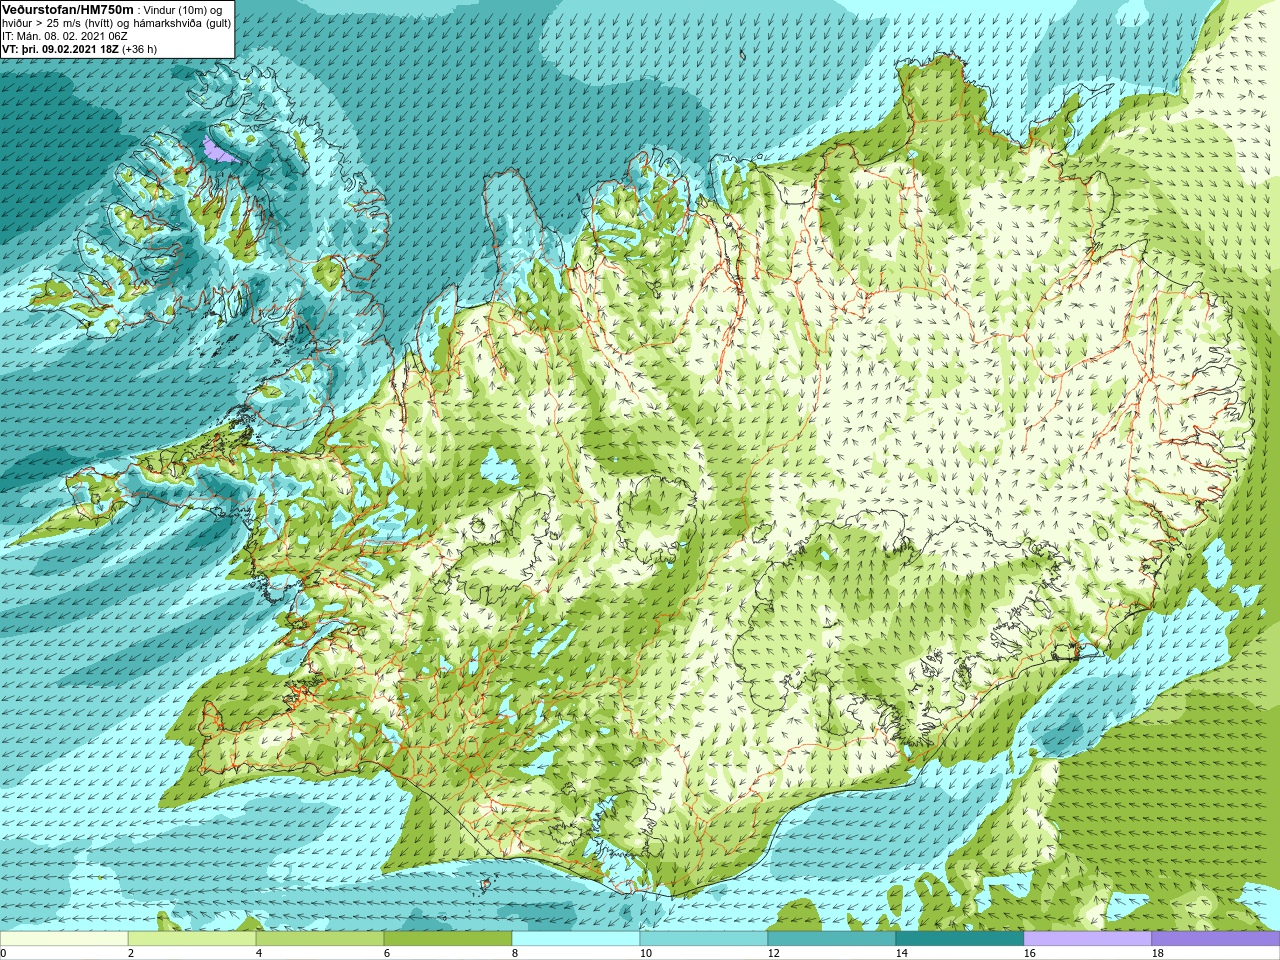1280x960 pixels.
Task: Select the dark teal 14–16 m/s legend swatch
Action: (960, 939)
